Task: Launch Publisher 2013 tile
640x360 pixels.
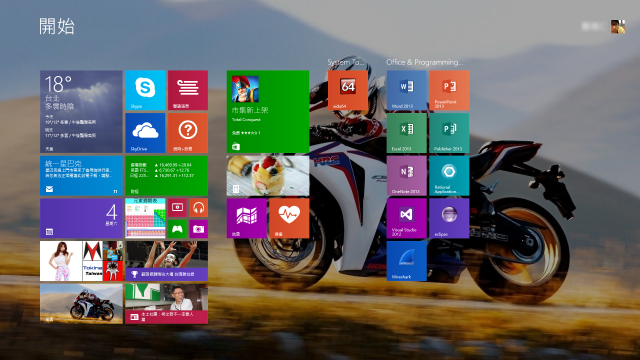Action: click(x=449, y=133)
